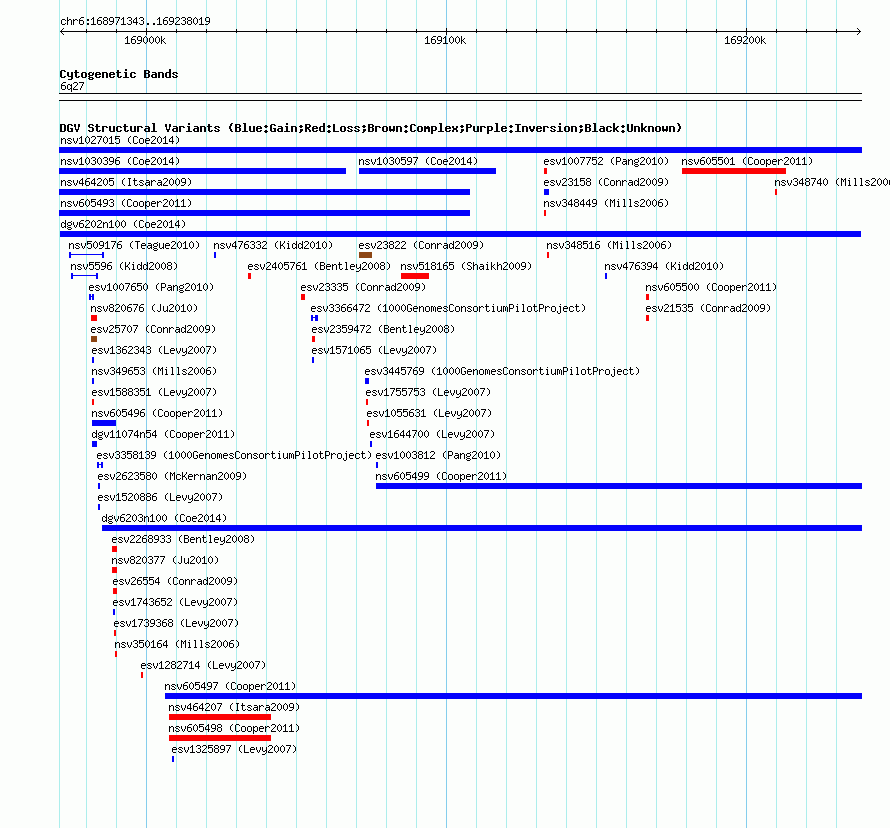Open variant nsv1027015 (Coe2014) label
Viewport: 890px width, 828px height.
[120, 140]
